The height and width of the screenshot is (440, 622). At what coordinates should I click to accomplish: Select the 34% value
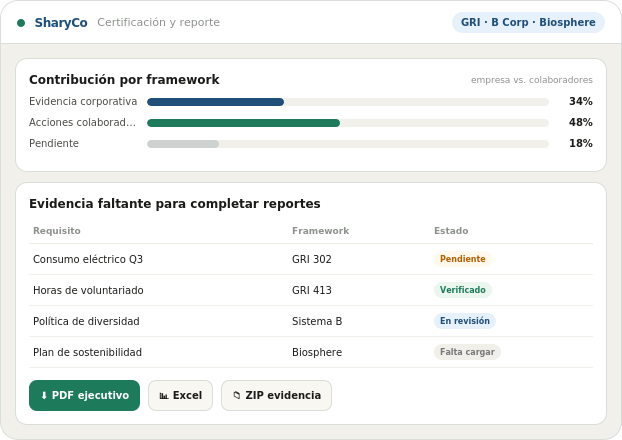581,102
